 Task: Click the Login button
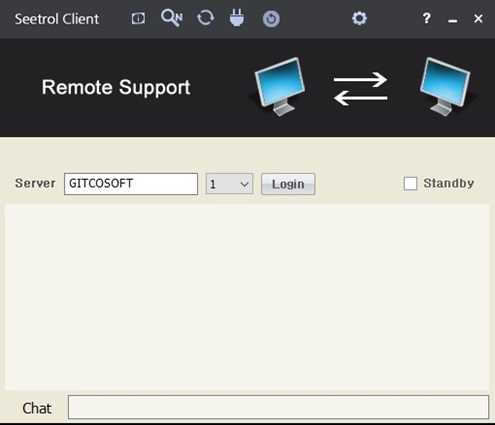pyautogui.click(x=288, y=184)
